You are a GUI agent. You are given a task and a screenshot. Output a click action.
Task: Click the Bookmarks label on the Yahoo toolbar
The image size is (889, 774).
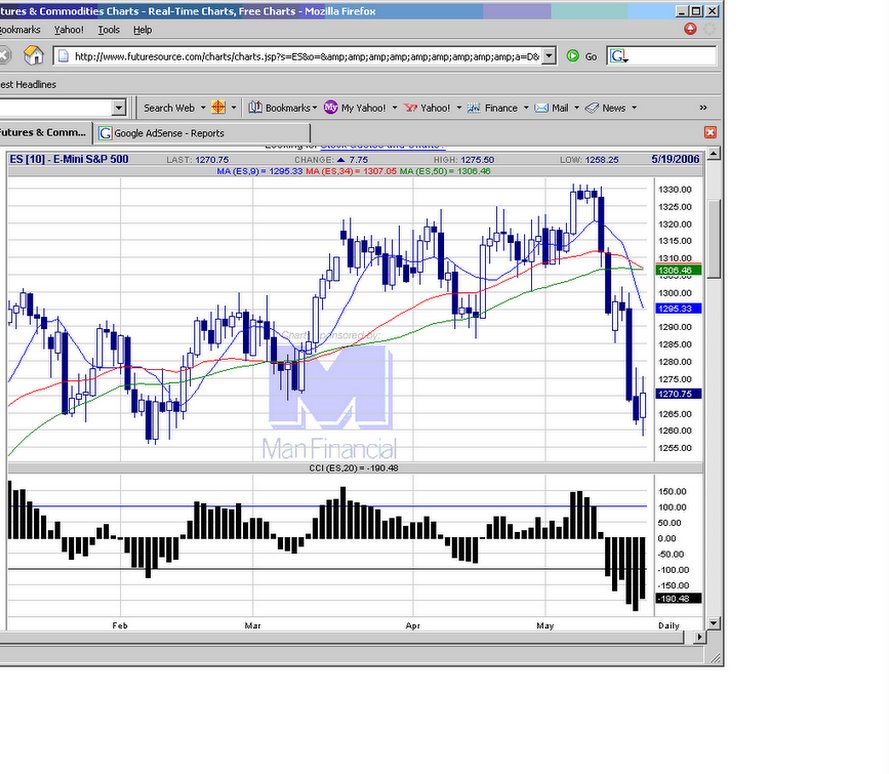click(287, 108)
